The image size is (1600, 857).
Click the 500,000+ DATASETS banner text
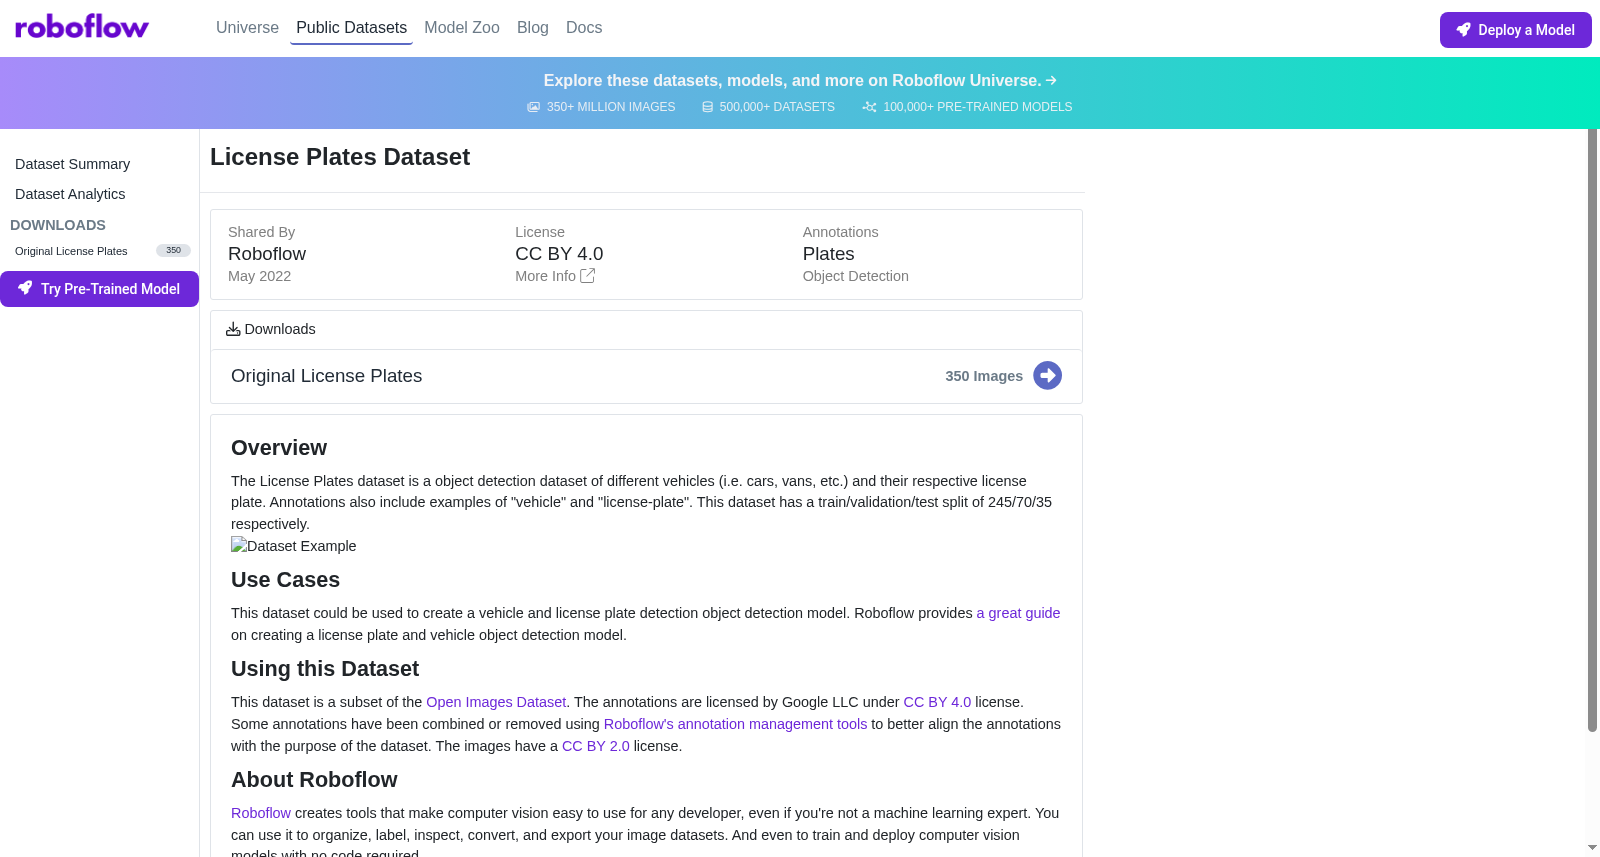click(x=777, y=107)
